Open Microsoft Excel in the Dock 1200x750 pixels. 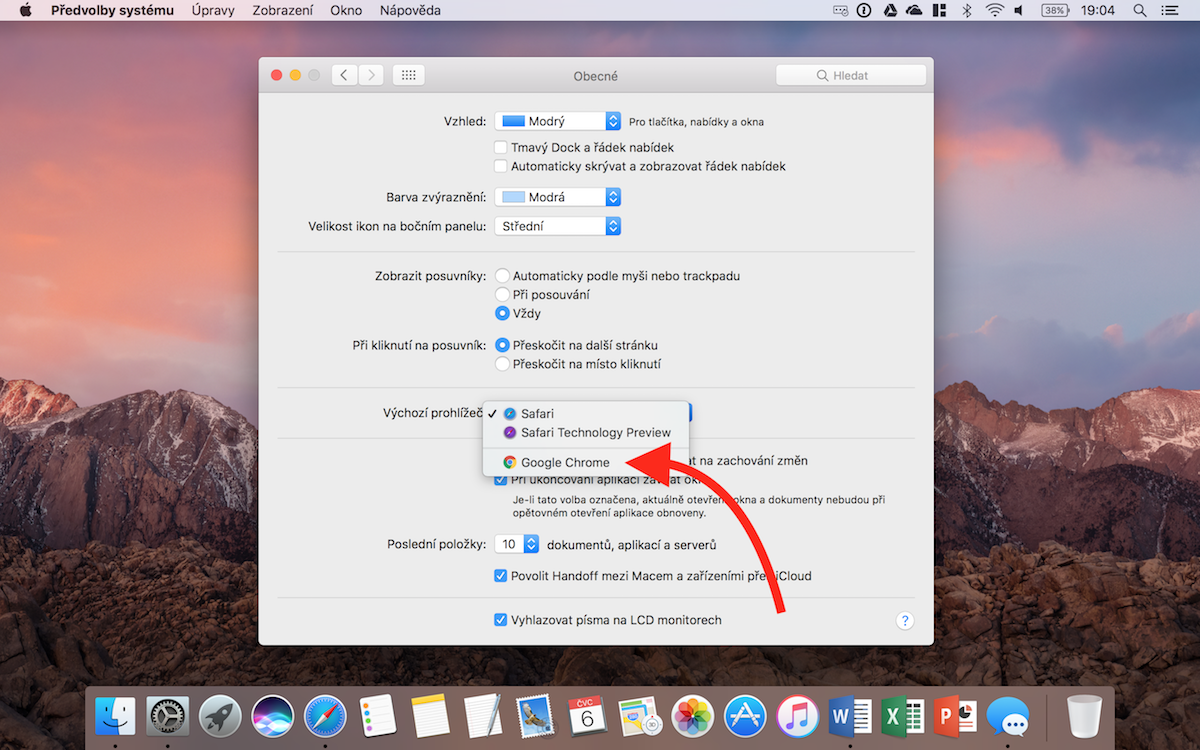click(902, 716)
